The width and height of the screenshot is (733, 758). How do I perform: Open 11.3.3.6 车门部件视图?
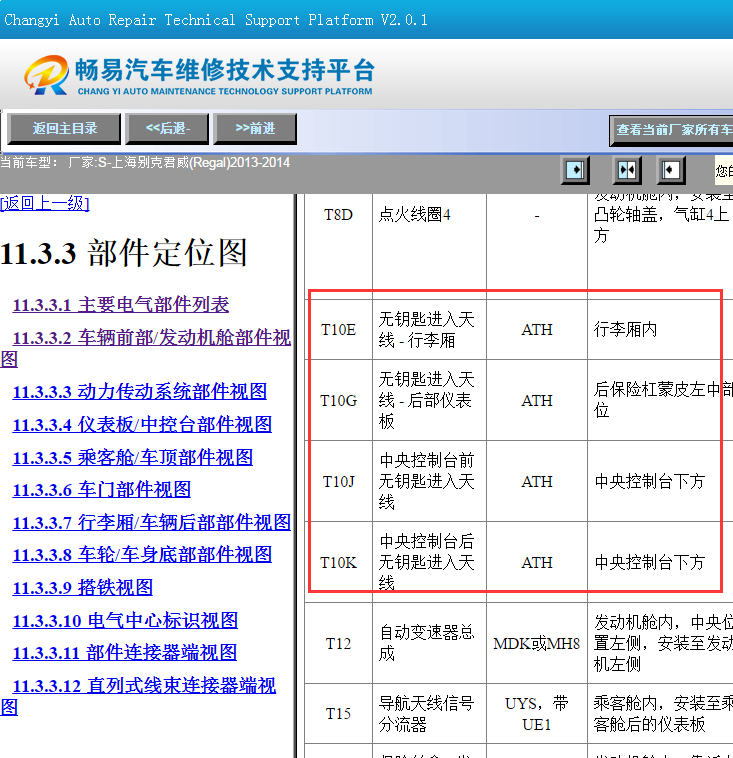click(102, 490)
